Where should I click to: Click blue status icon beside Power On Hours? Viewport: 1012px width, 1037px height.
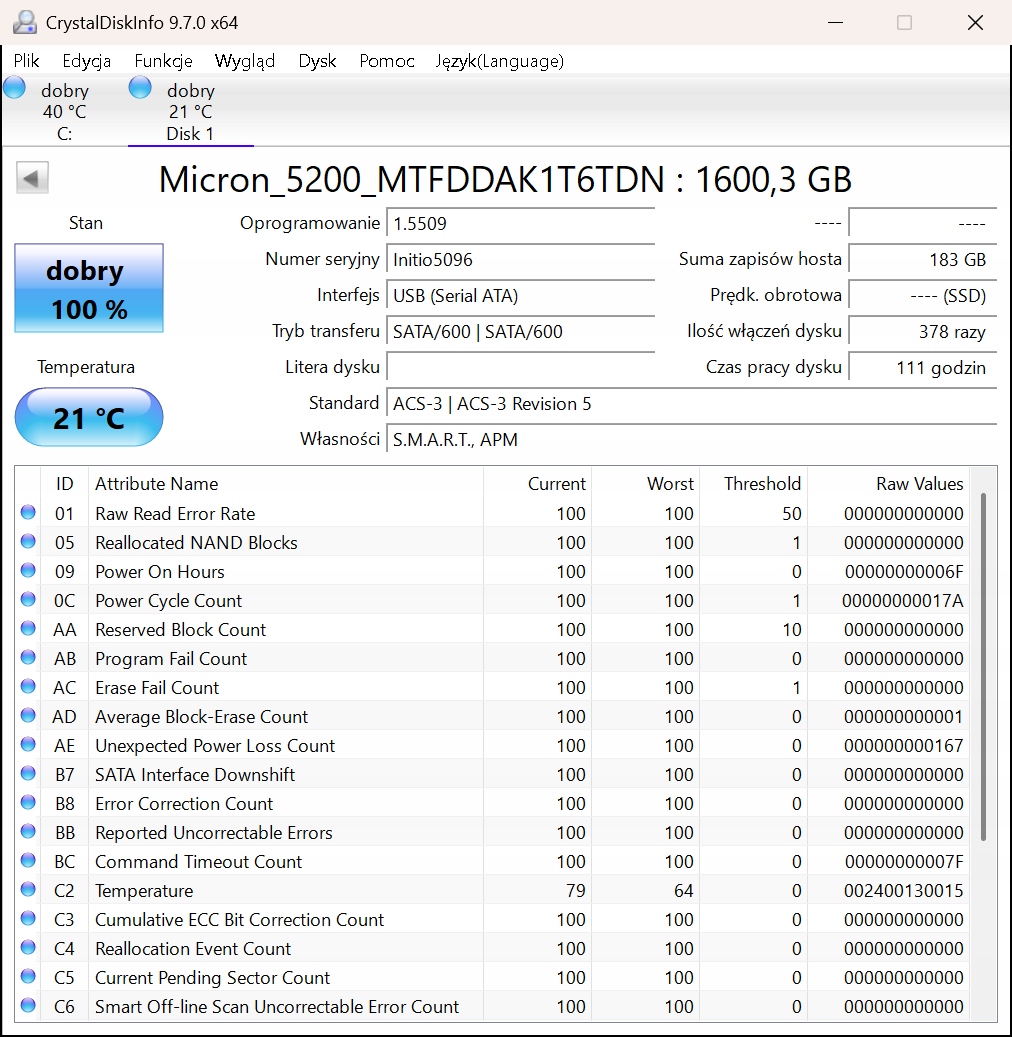(29, 571)
